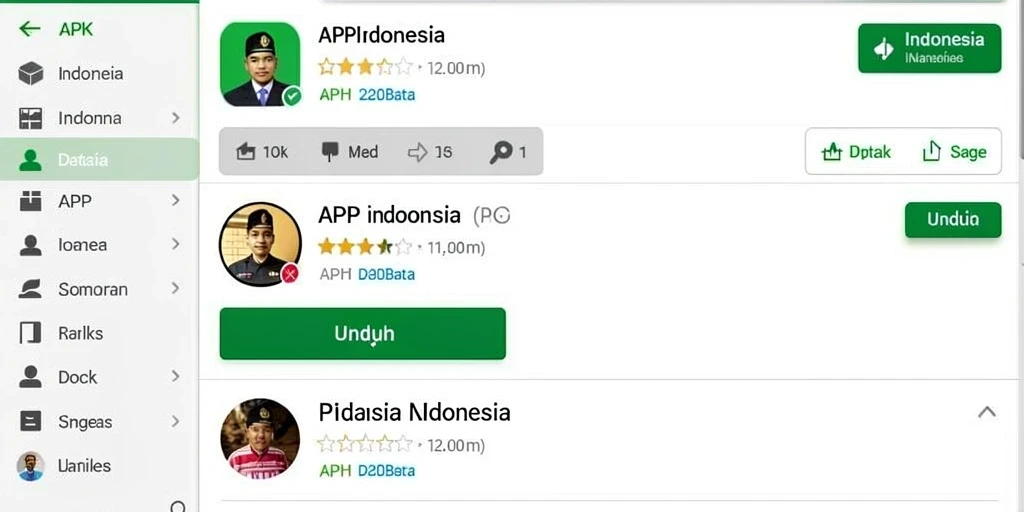Click the red badge on APP indoonsia avatar

[x=290, y=273]
